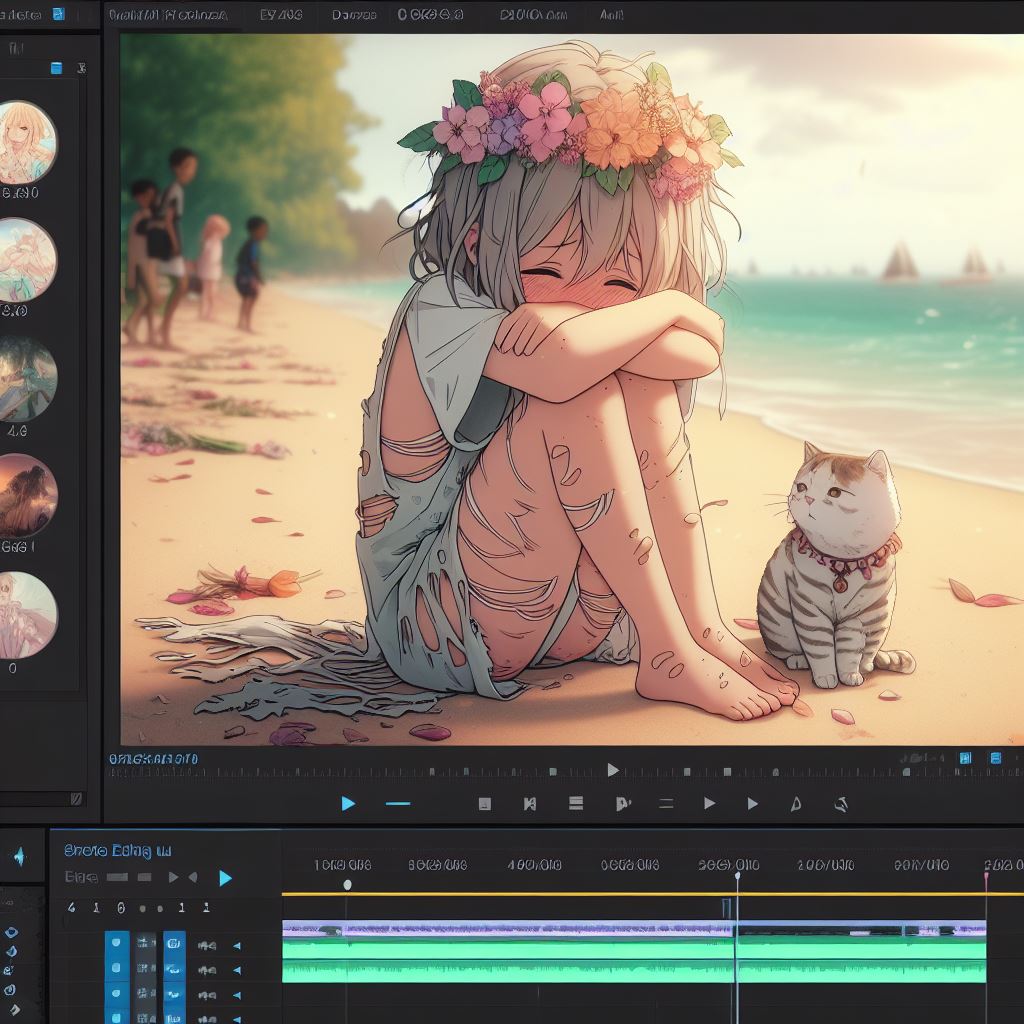Select the pink figure circular thumbnail at the list bottom
The image size is (1024, 1024).
[27, 615]
